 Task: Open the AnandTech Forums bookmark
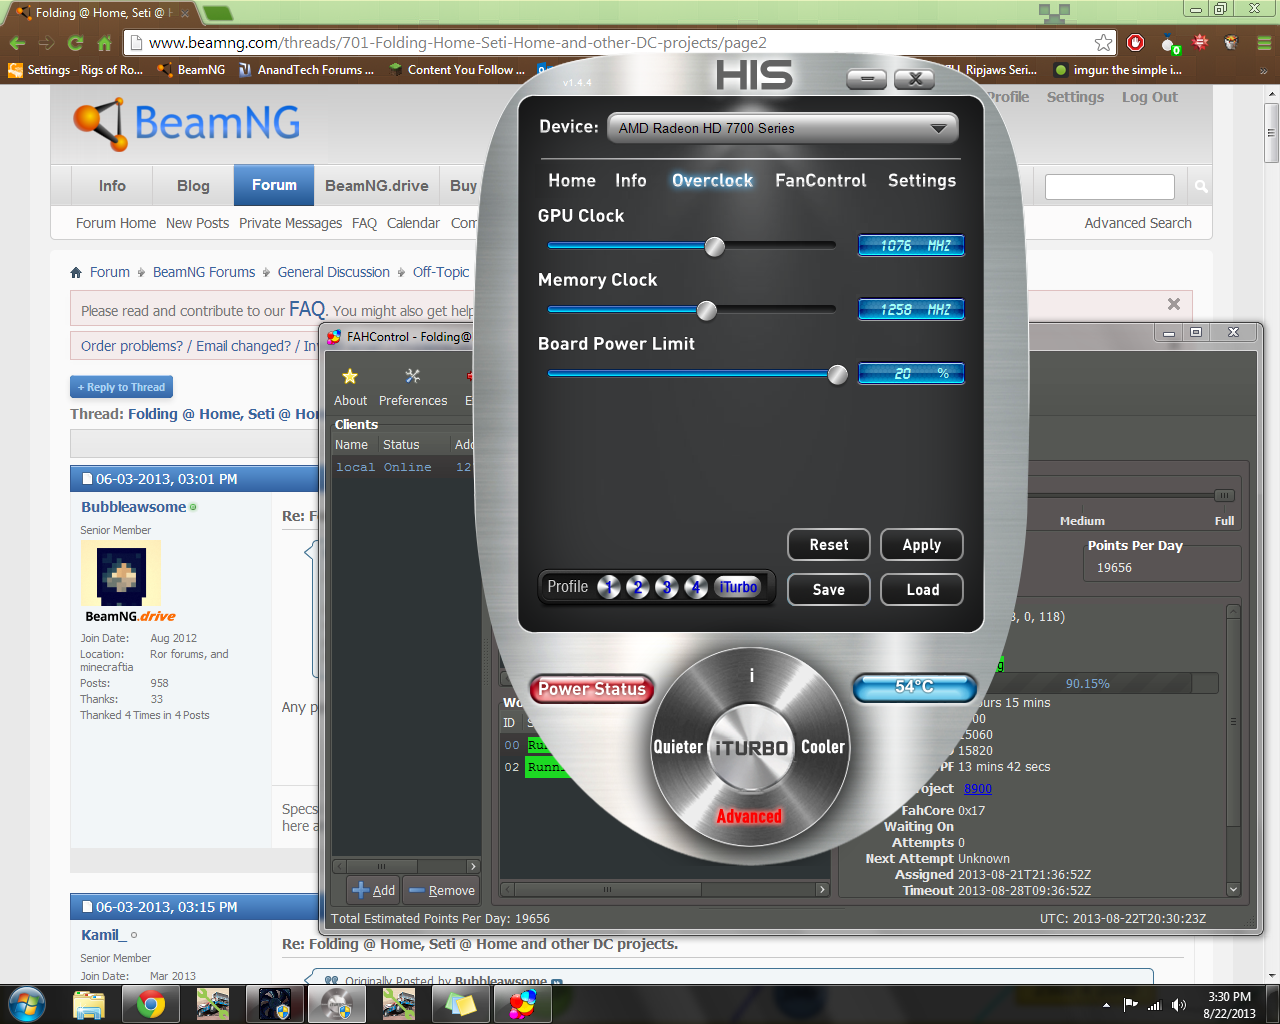(x=306, y=70)
